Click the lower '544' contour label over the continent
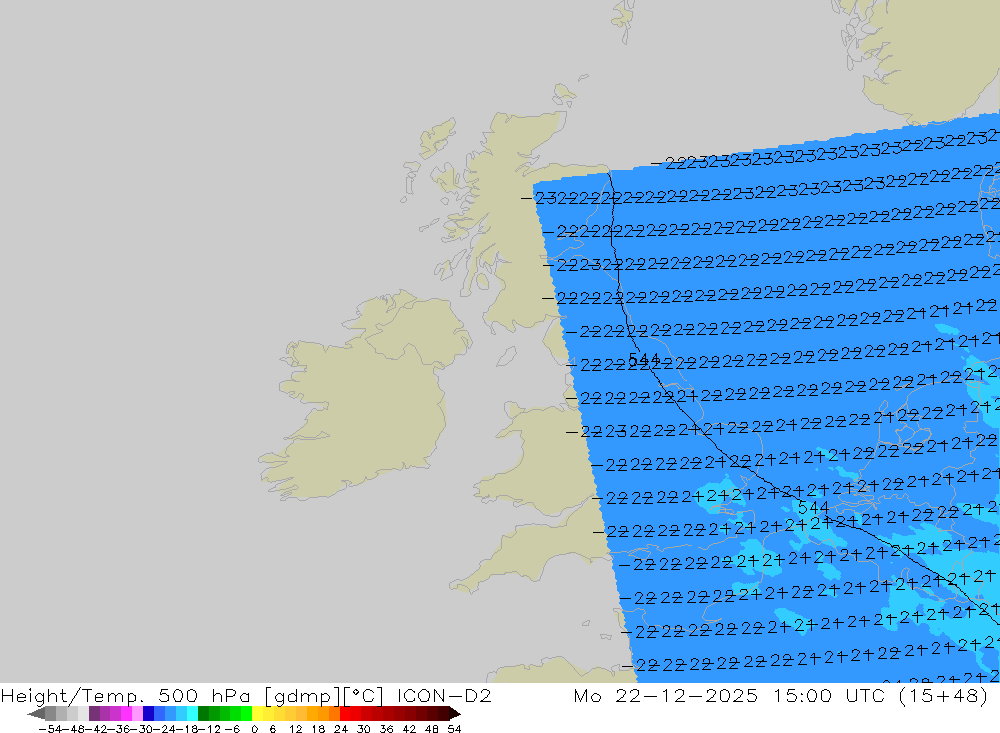The image size is (1000, 733). (814, 508)
